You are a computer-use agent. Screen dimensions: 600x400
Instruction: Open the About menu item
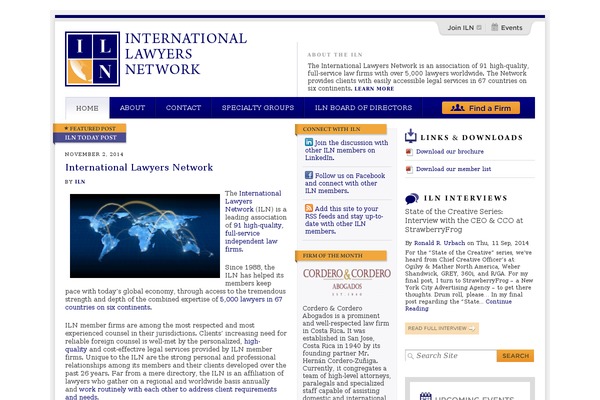coord(132,108)
